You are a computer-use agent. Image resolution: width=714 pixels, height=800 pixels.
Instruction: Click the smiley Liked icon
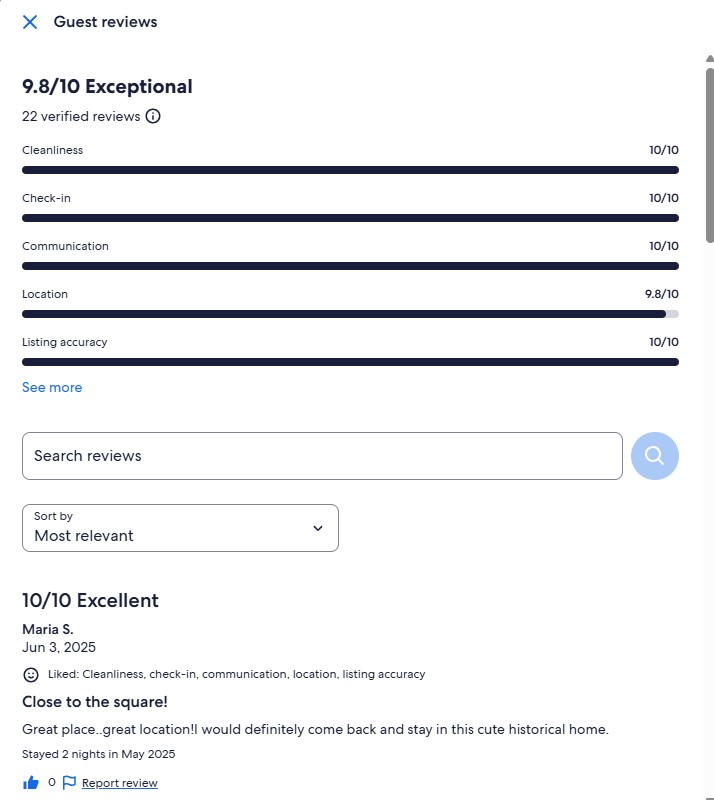tap(31, 674)
